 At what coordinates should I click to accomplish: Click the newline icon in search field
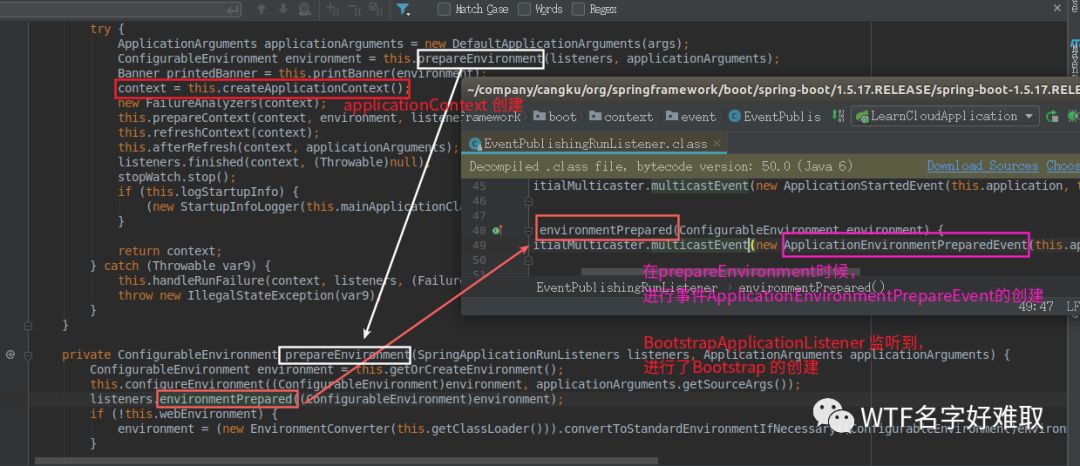pos(234,10)
